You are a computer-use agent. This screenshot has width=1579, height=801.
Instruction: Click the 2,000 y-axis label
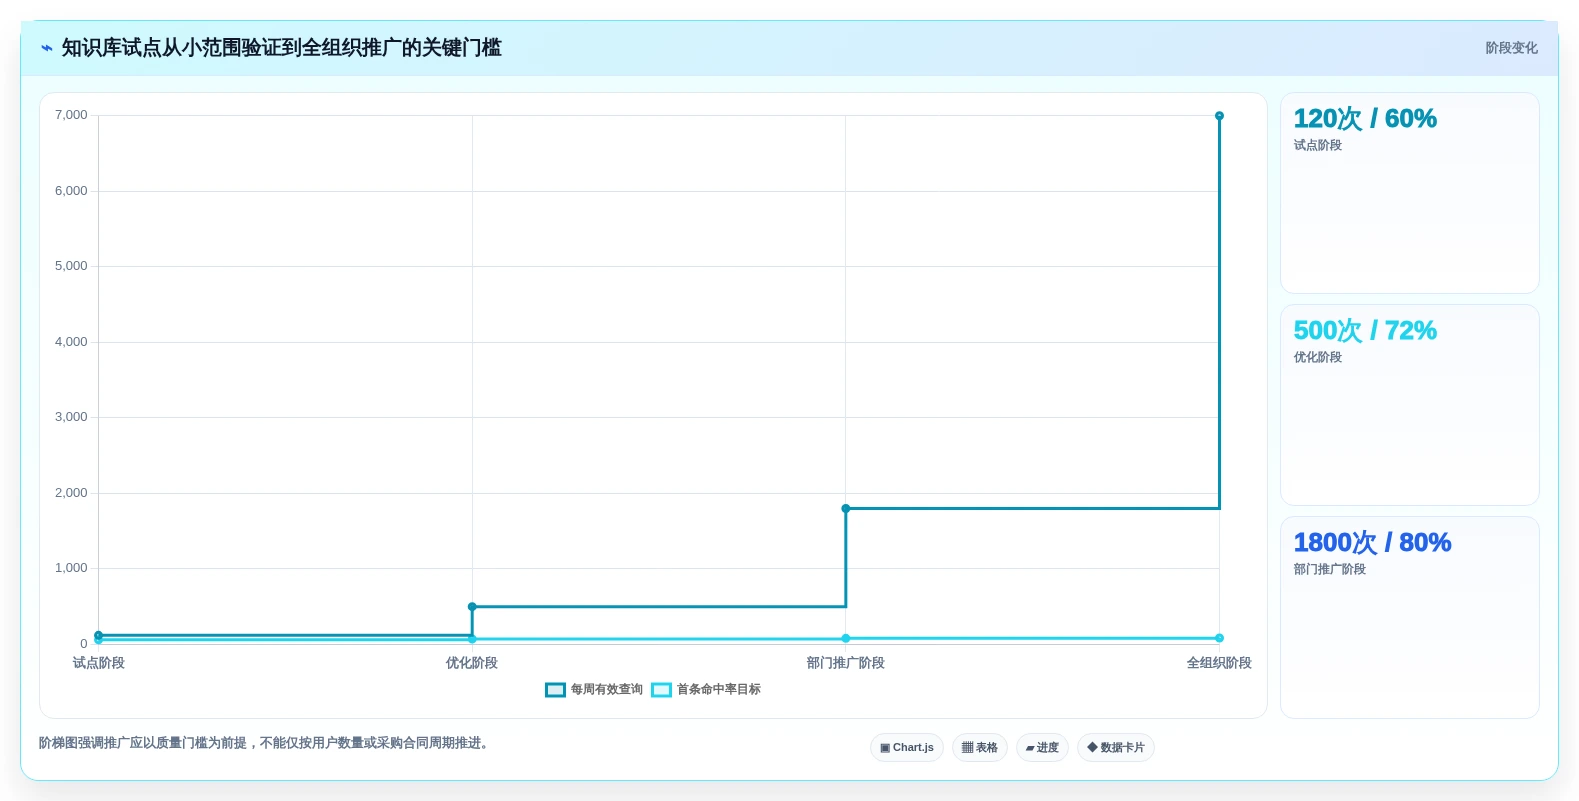coord(71,493)
